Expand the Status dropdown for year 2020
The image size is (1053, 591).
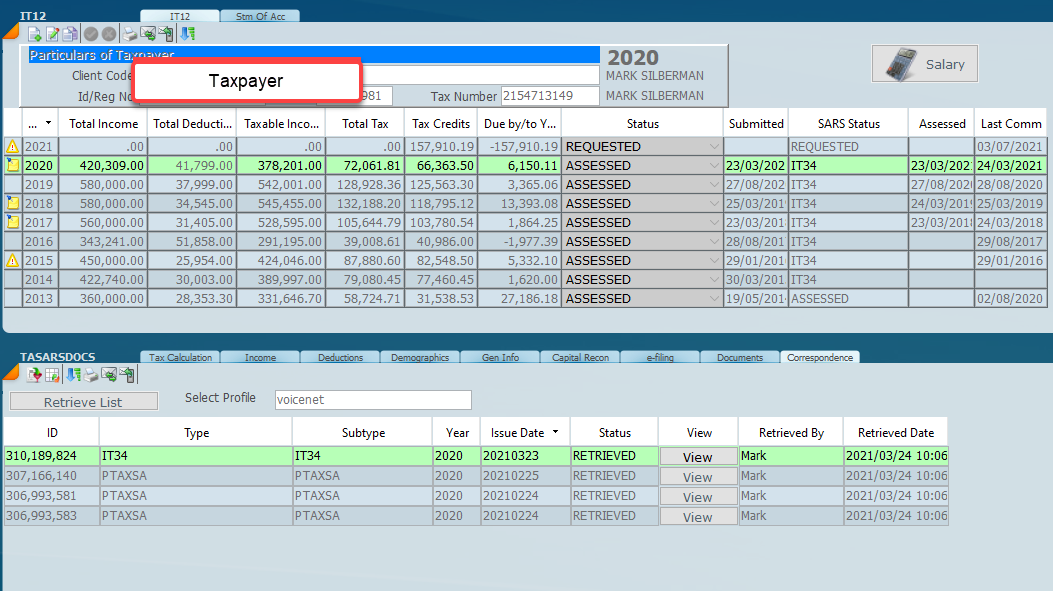[713, 166]
